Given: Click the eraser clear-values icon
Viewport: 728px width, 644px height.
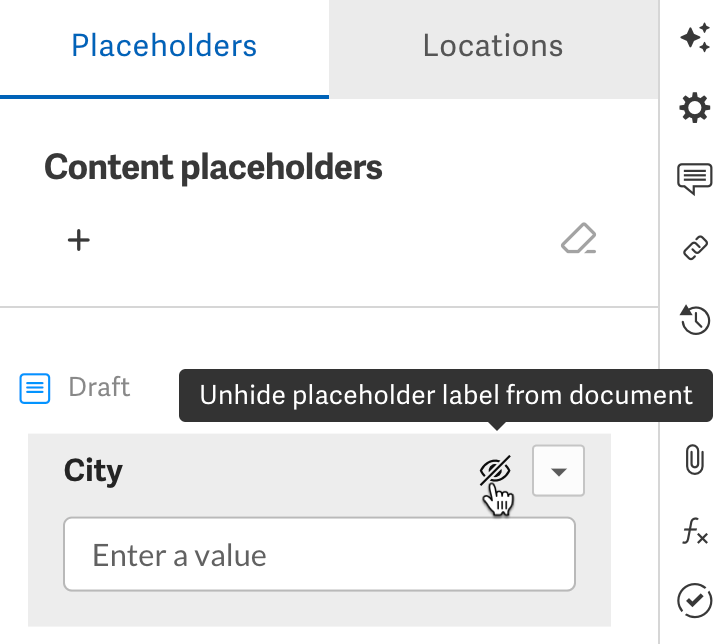Looking at the screenshot, I should coord(578,239).
